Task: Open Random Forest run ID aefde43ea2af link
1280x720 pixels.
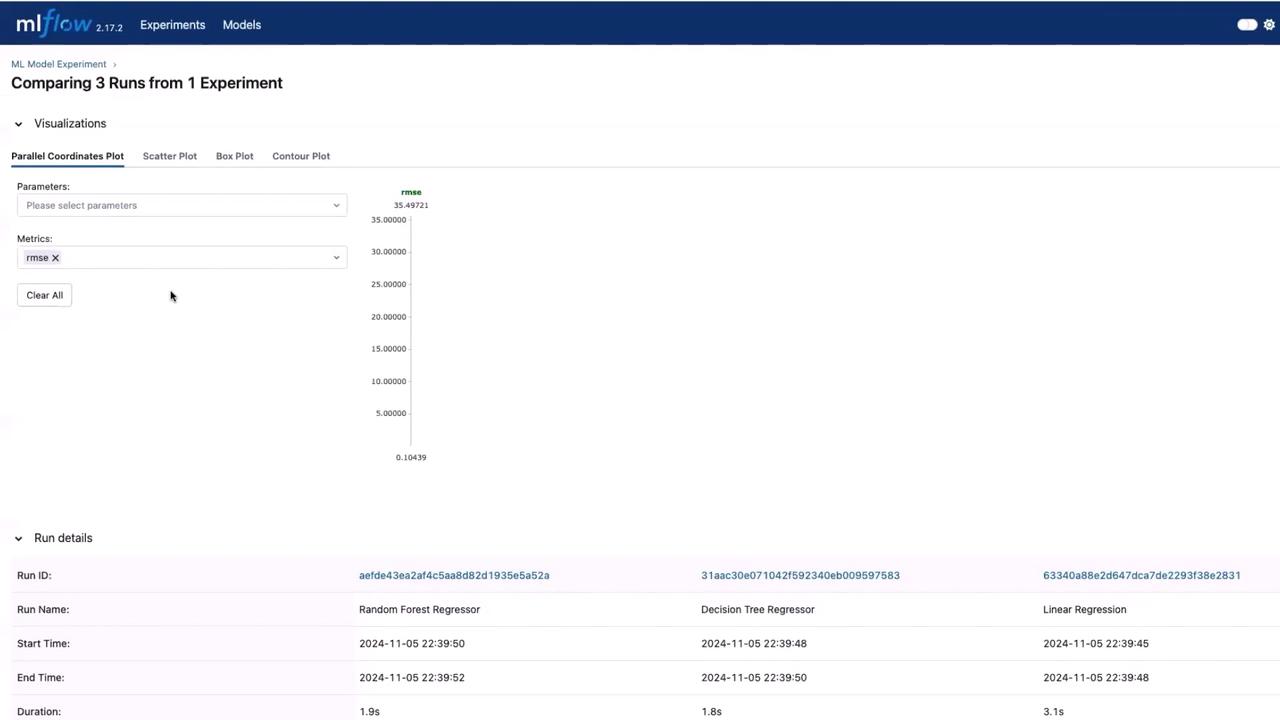Action: point(454,575)
